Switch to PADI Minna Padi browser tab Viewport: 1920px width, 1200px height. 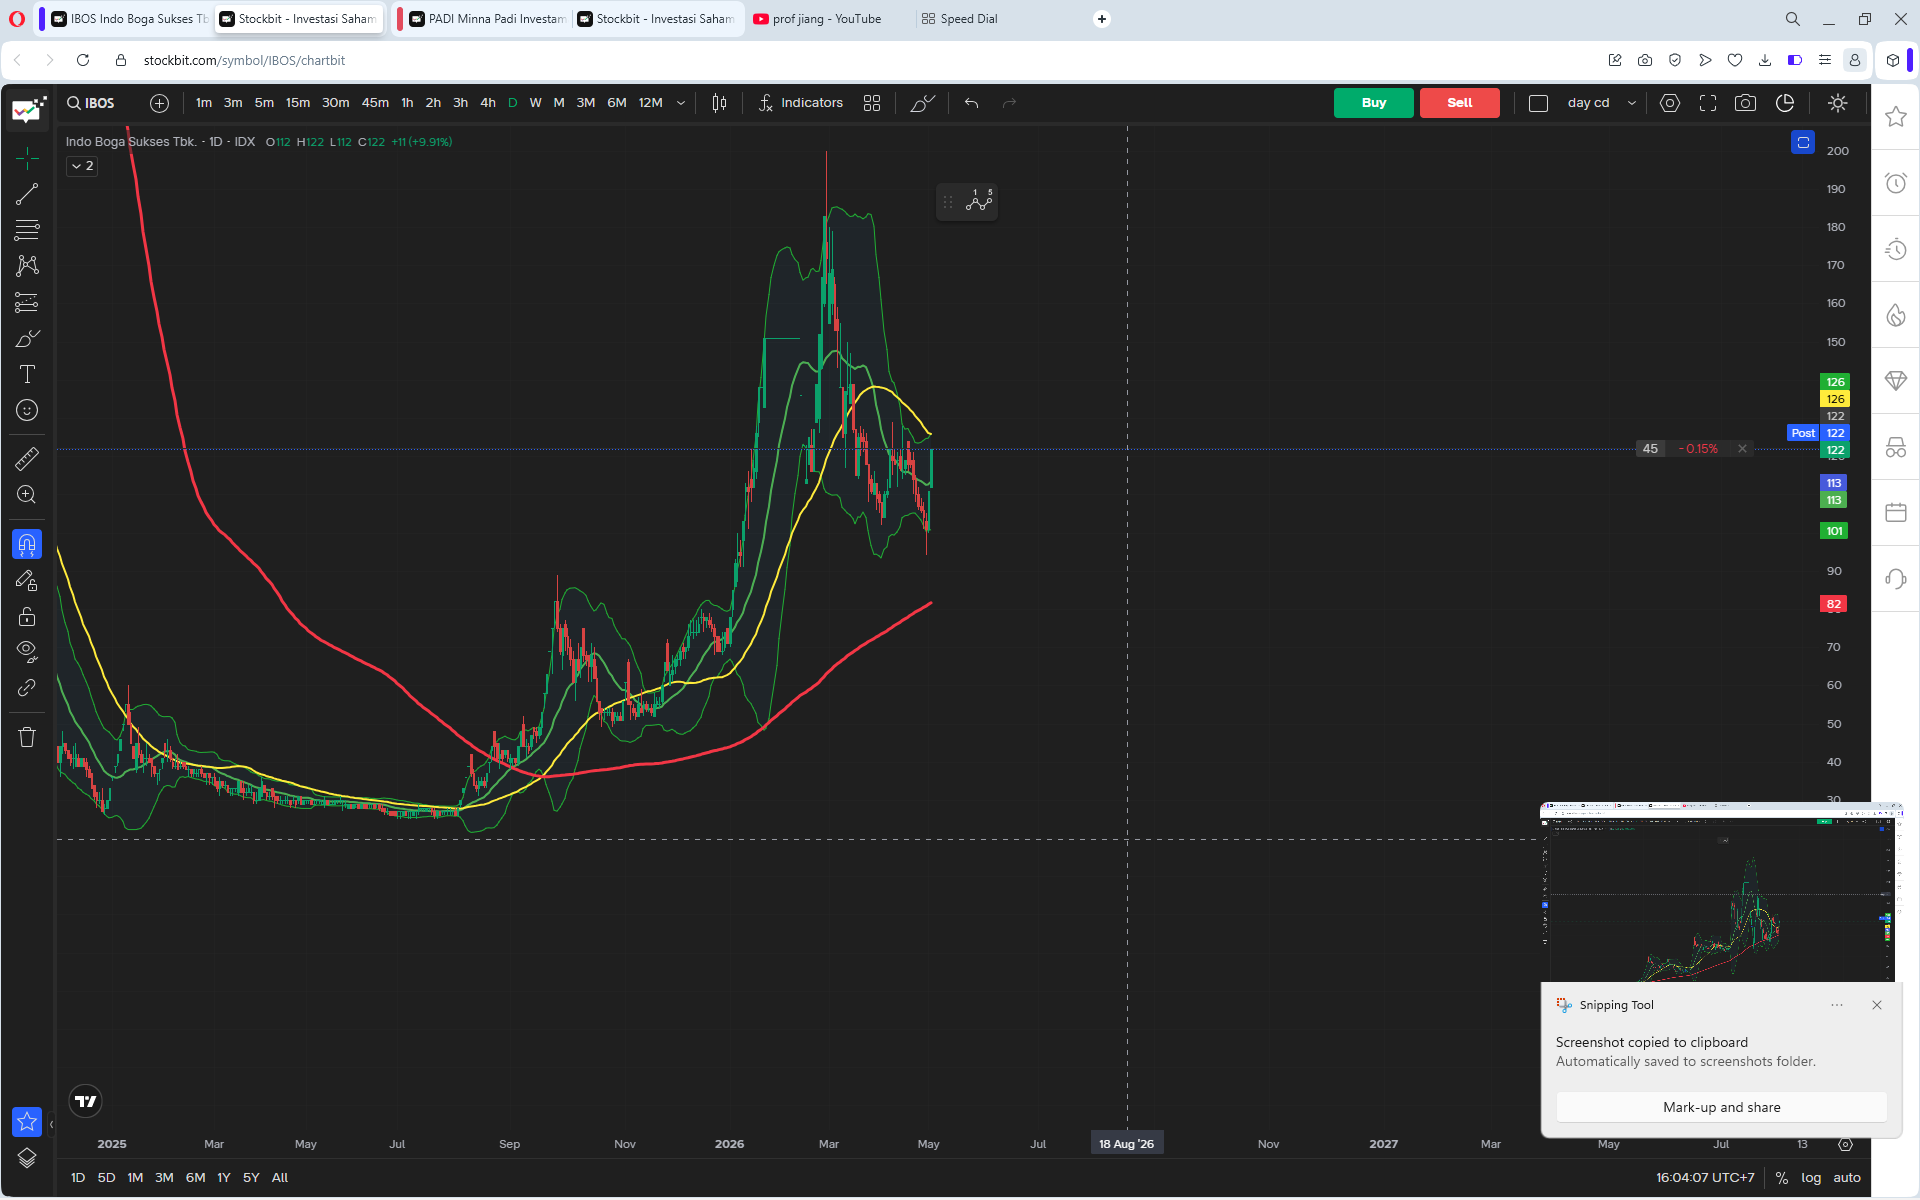(486, 19)
